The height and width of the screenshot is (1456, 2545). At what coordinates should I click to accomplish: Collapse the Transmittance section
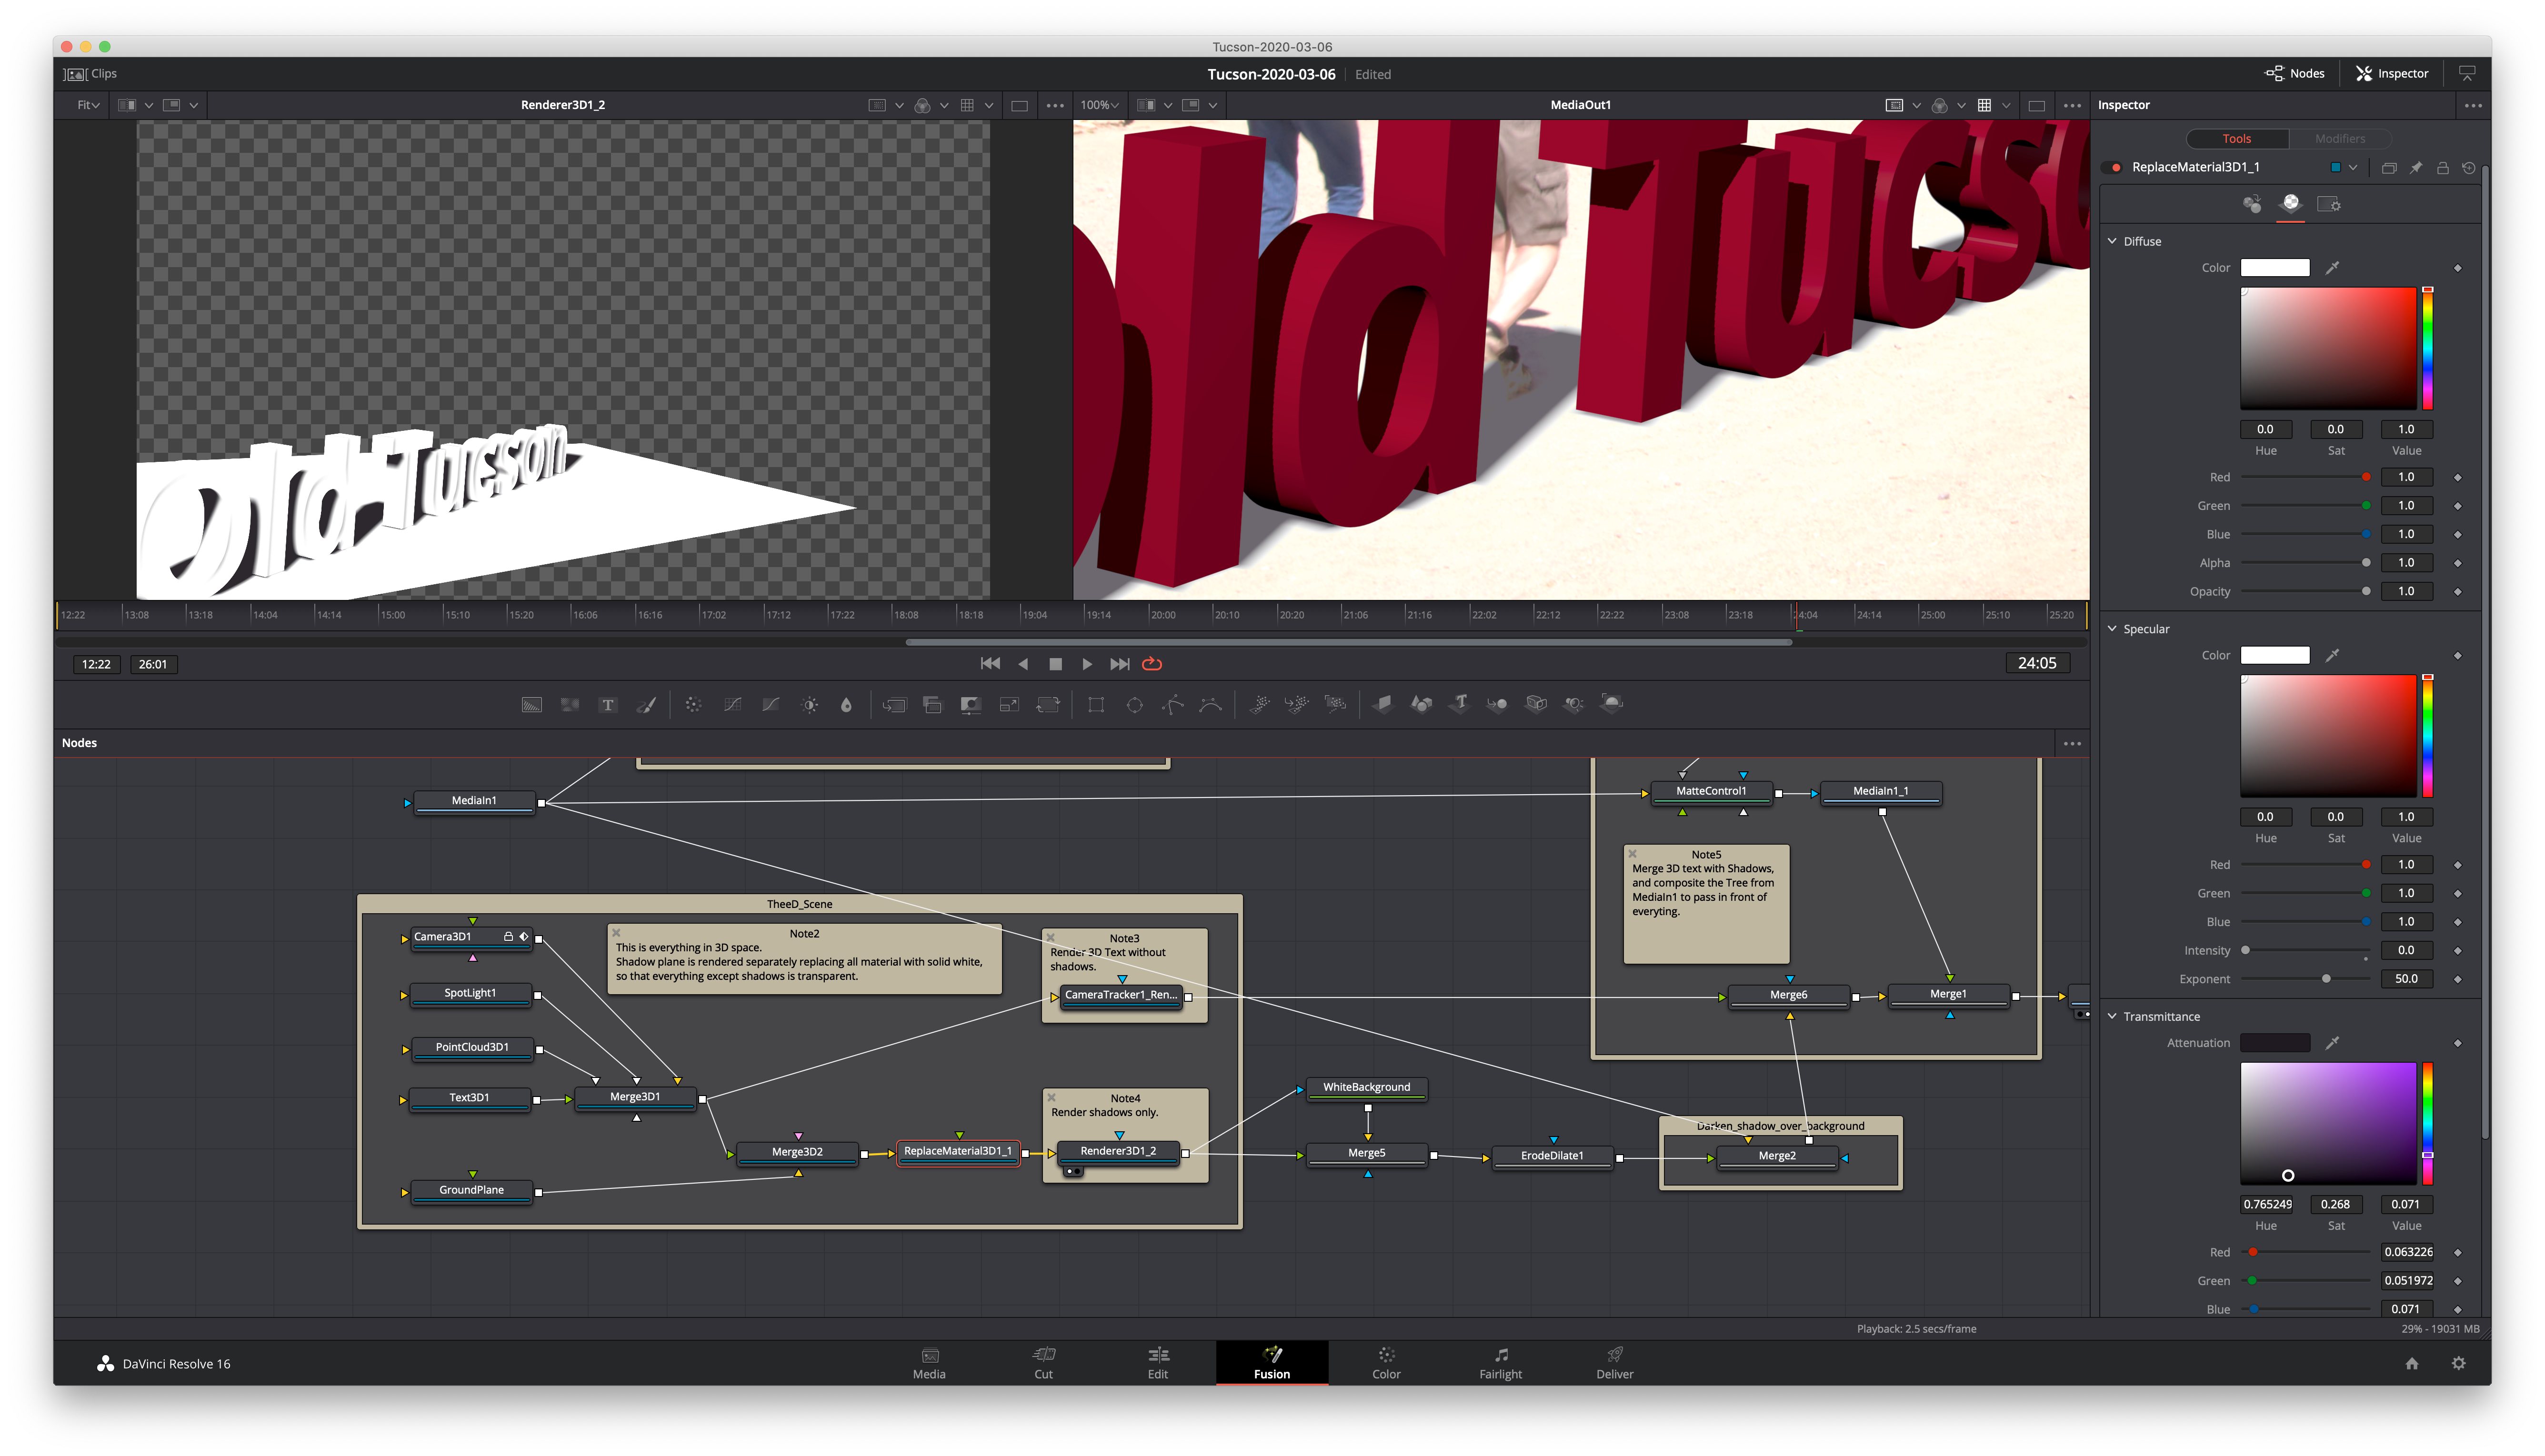coord(2112,1017)
